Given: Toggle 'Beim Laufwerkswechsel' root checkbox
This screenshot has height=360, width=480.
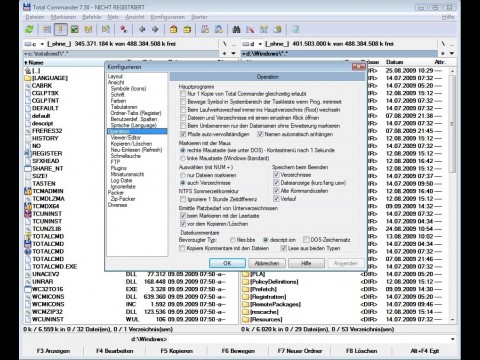Looking at the screenshot, I should tap(183, 110).
